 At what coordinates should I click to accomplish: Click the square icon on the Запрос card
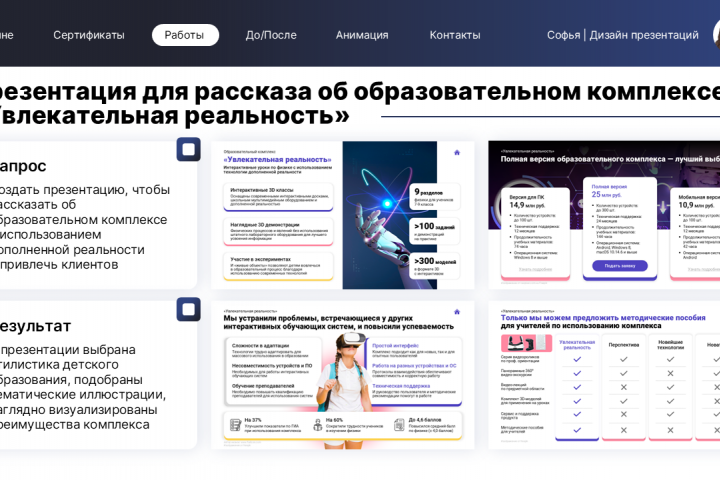[x=188, y=149]
